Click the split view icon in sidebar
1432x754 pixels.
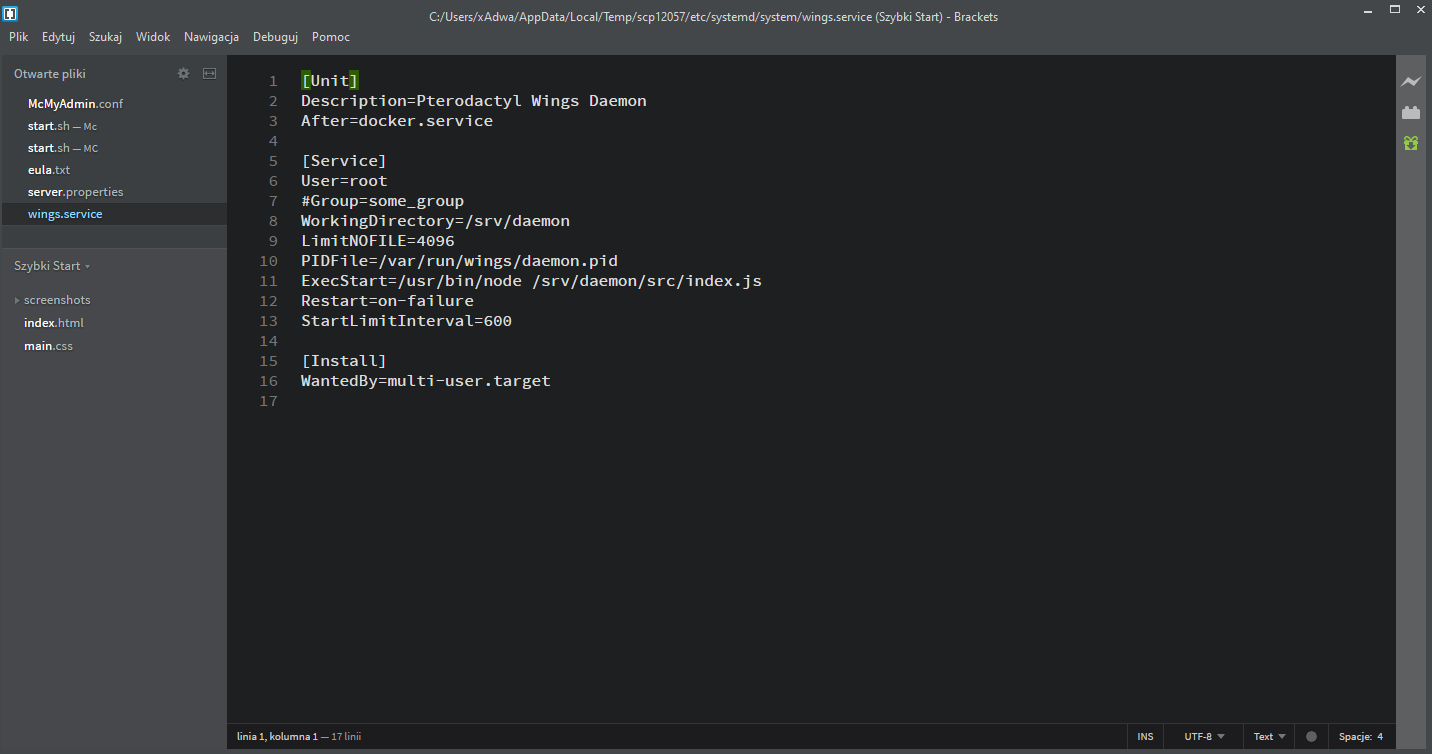[x=209, y=73]
